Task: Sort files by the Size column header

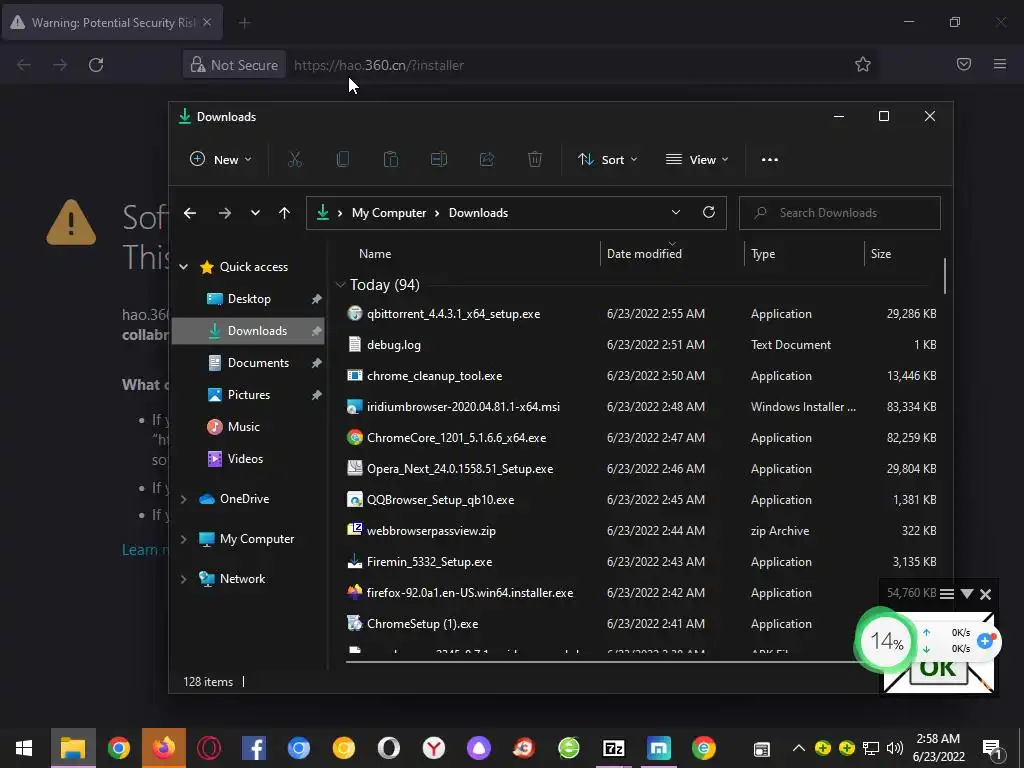Action: [x=880, y=254]
